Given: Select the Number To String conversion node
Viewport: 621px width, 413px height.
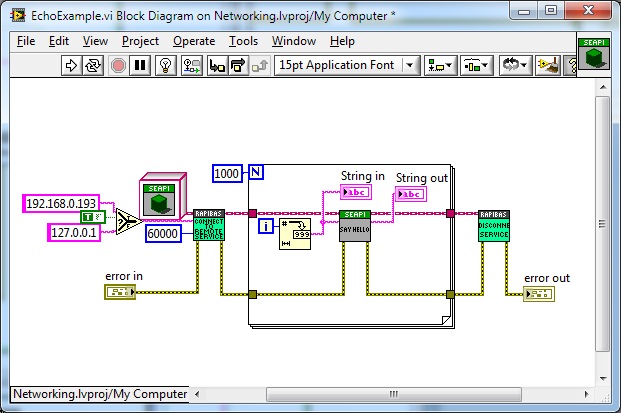Looking at the screenshot, I should pyautogui.click(x=295, y=234).
